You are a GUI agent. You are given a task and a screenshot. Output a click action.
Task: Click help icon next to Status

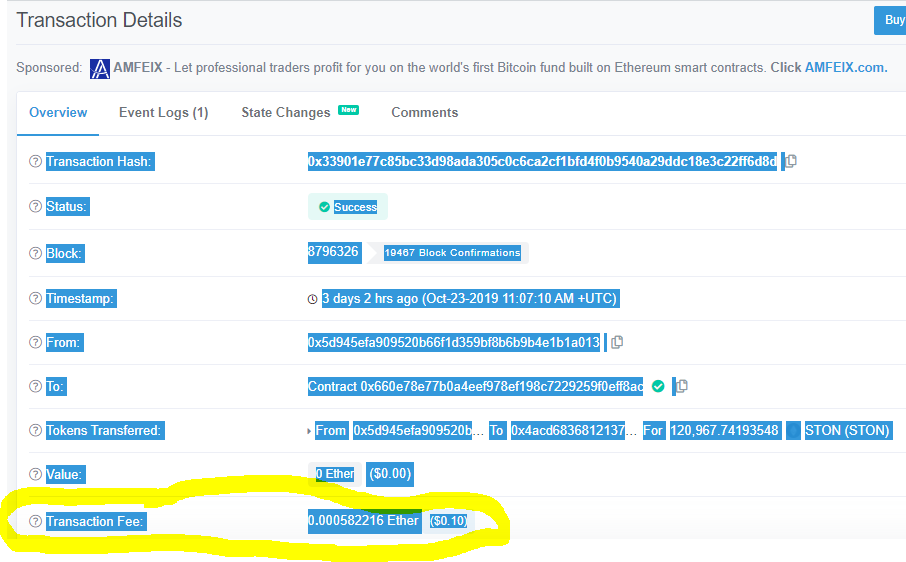pyautogui.click(x=35, y=207)
